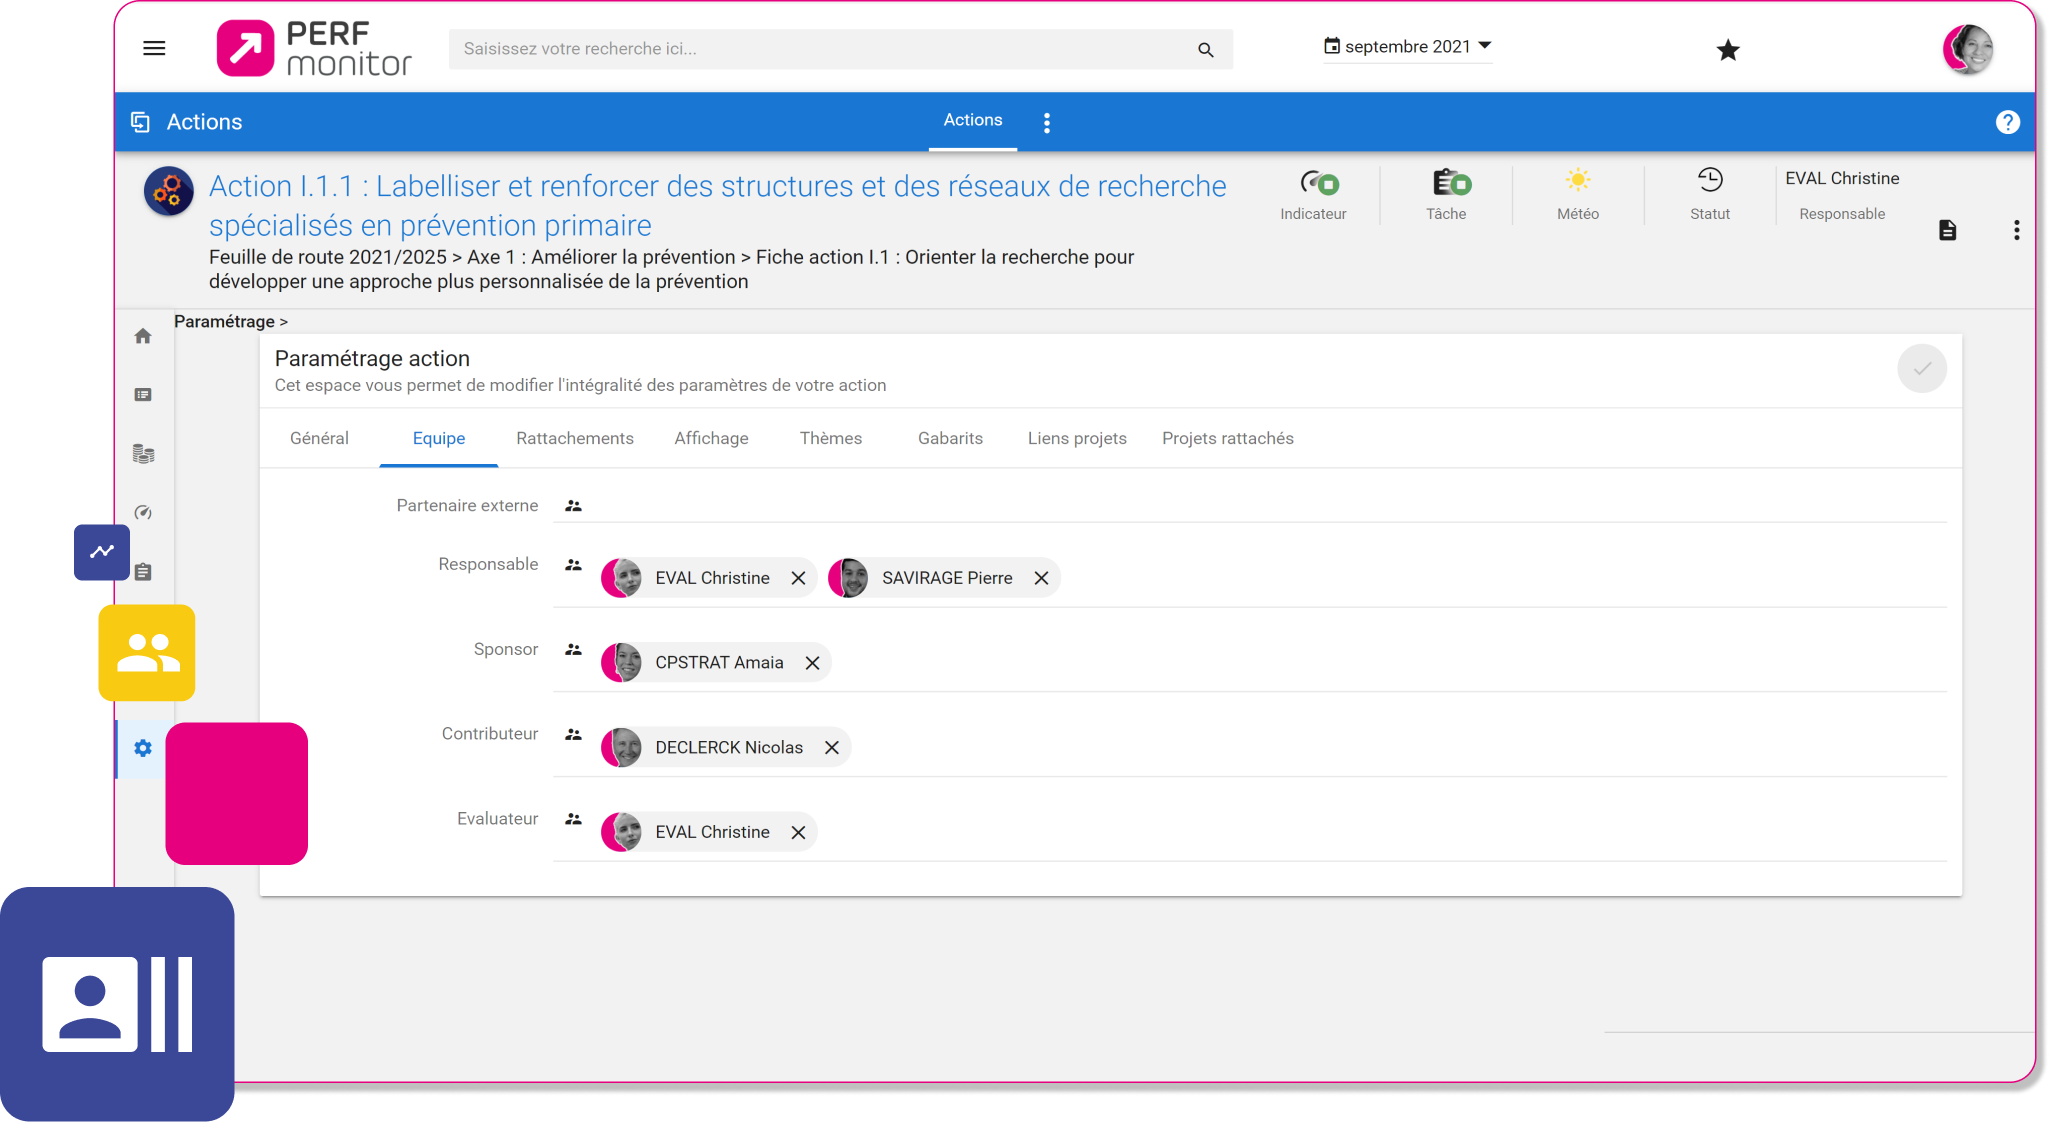This screenshot has width=2049, height=1122.
Task: Open the action header three-dot menu
Action: pyautogui.click(x=2015, y=231)
